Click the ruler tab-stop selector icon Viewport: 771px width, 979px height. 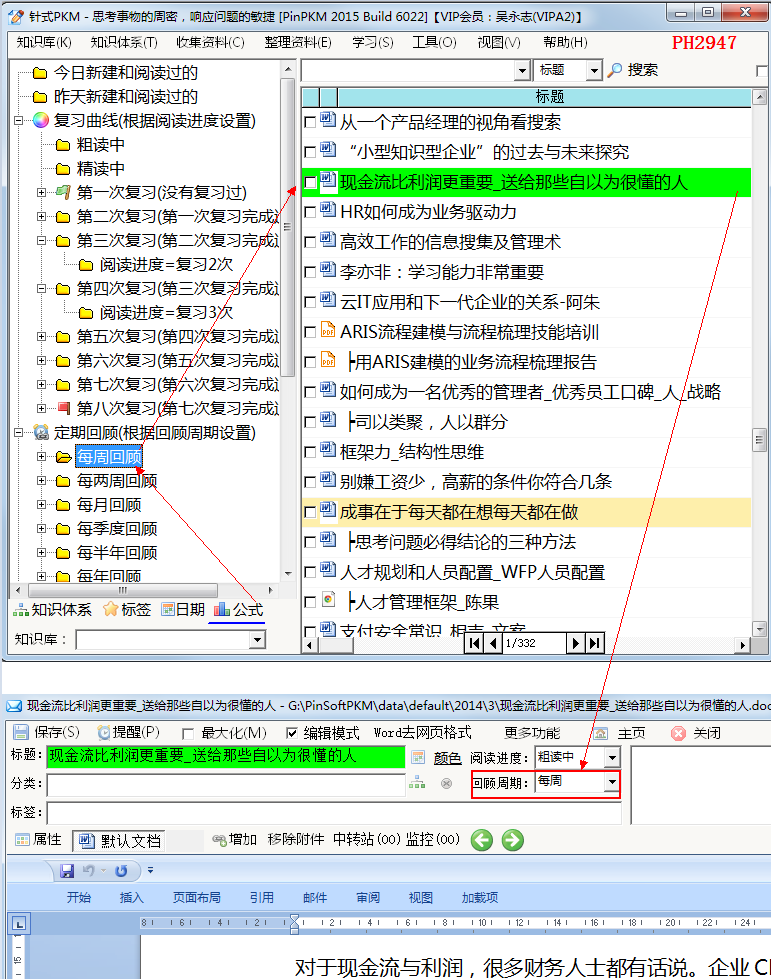pyautogui.click(x=19, y=923)
